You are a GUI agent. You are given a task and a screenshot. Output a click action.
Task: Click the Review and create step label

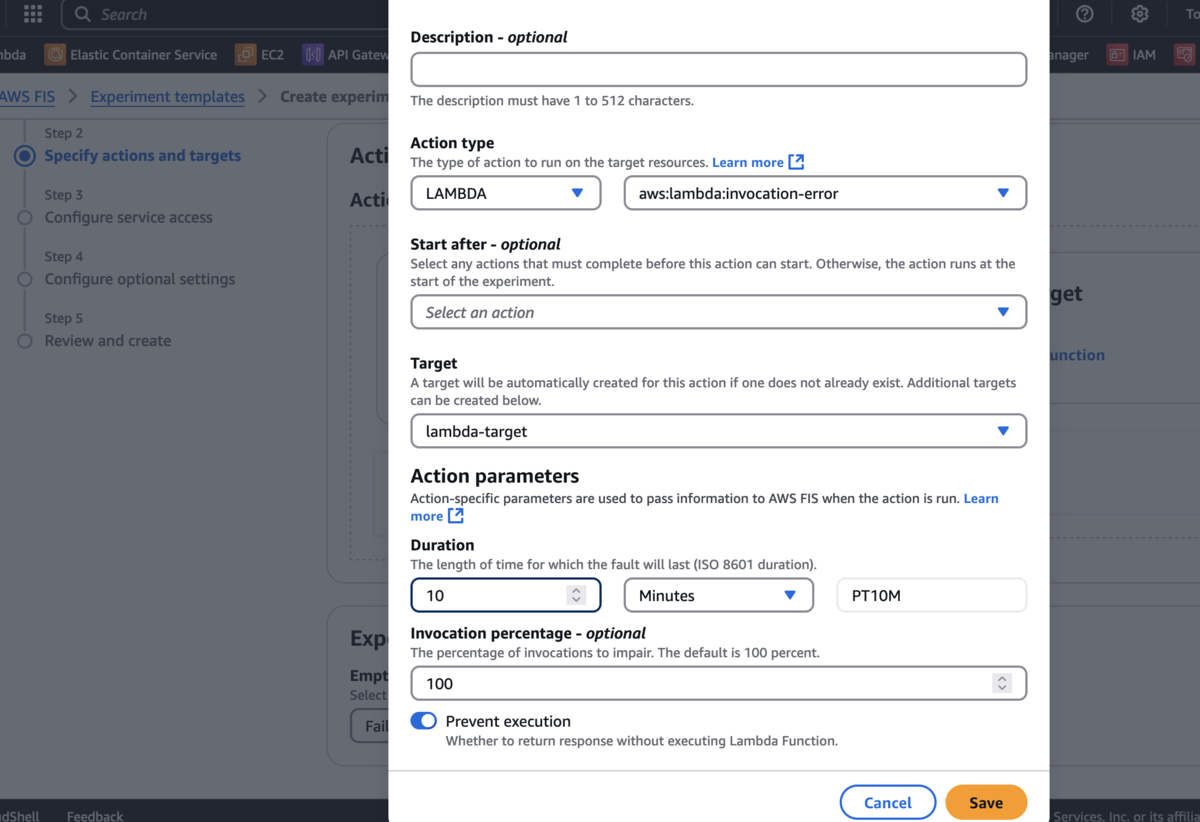pyautogui.click(x=108, y=340)
